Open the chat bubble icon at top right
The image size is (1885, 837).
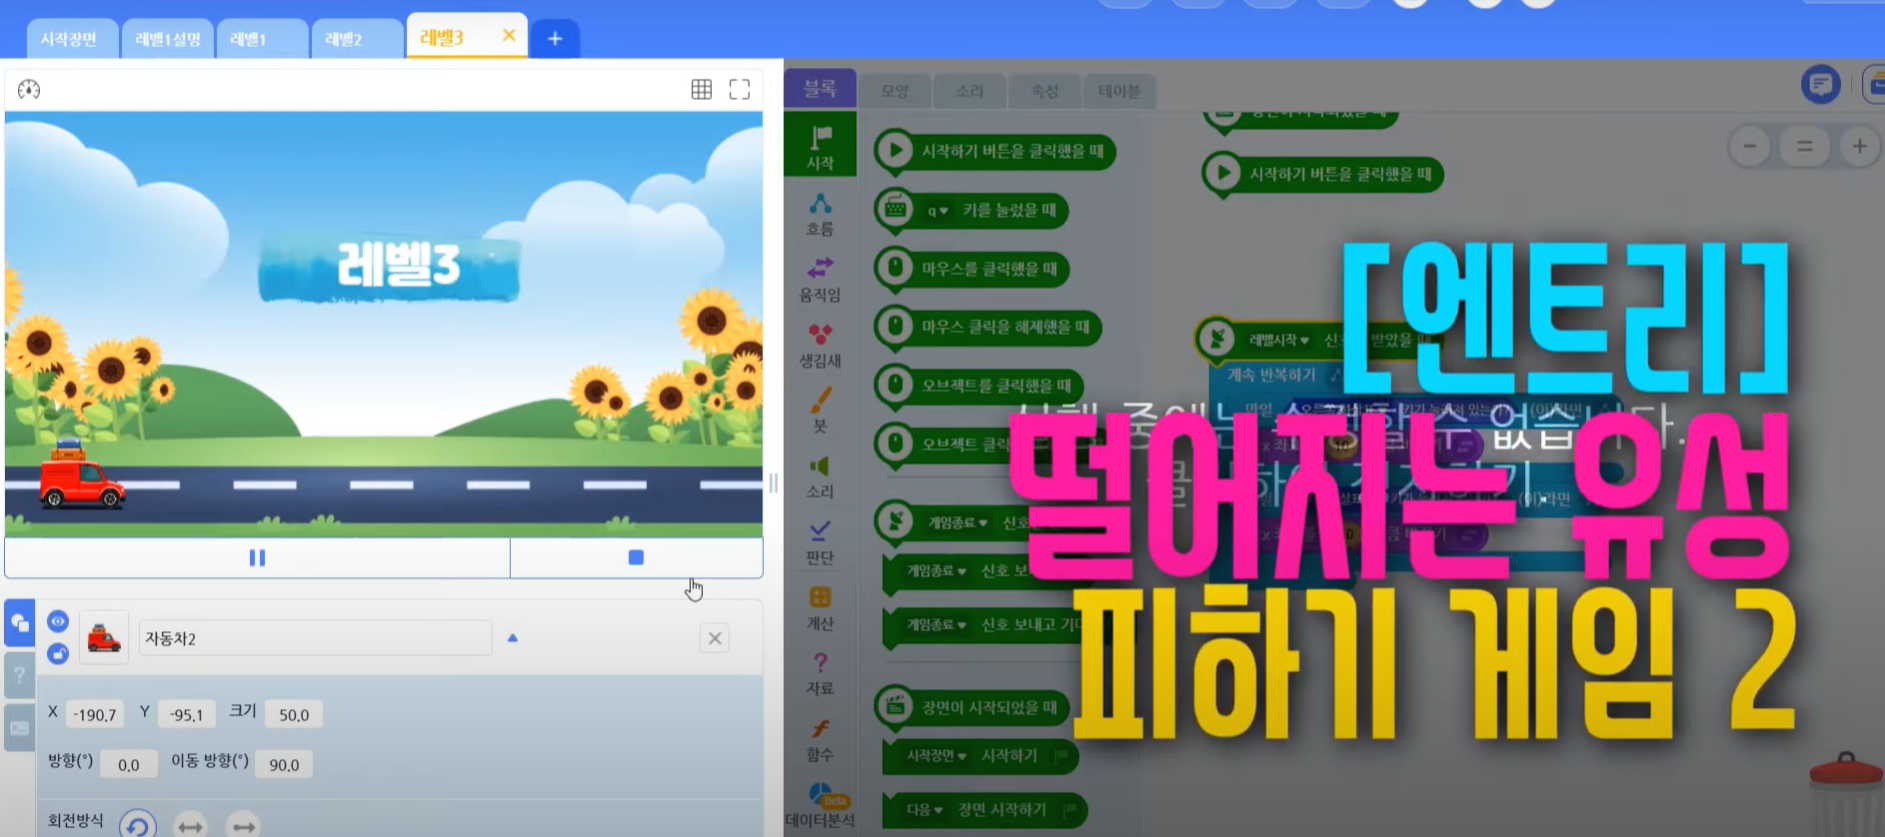(1821, 84)
